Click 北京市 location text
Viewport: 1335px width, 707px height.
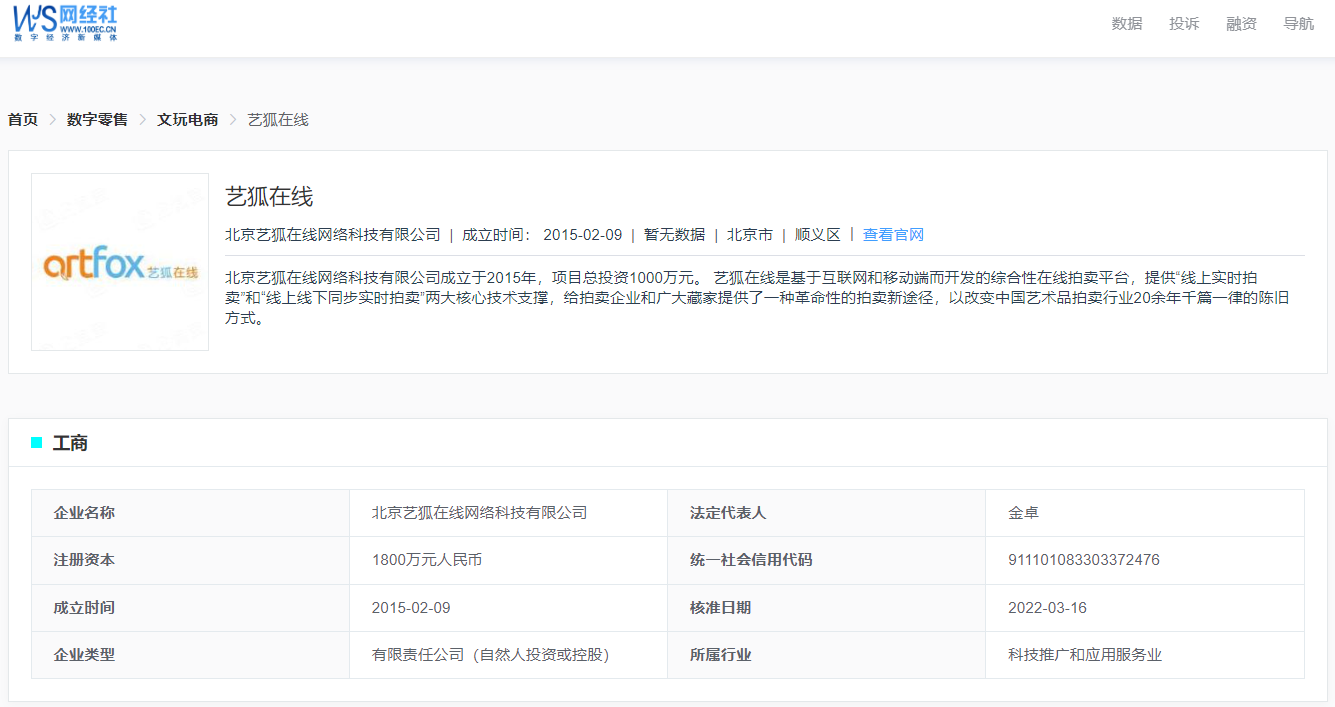750,235
